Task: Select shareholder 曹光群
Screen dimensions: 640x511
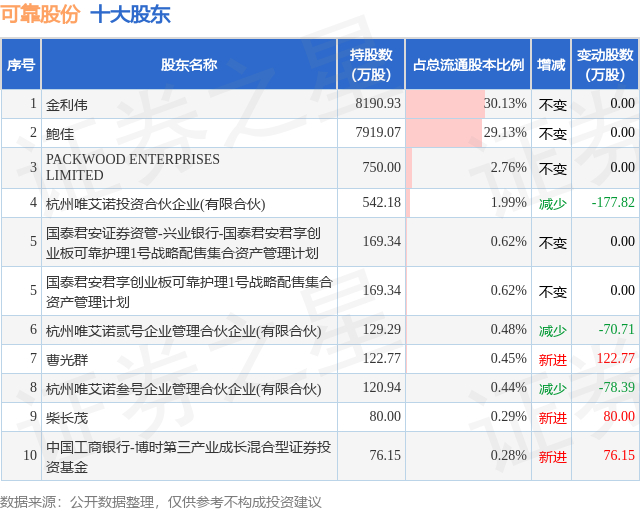Action: tap(67, 359)
